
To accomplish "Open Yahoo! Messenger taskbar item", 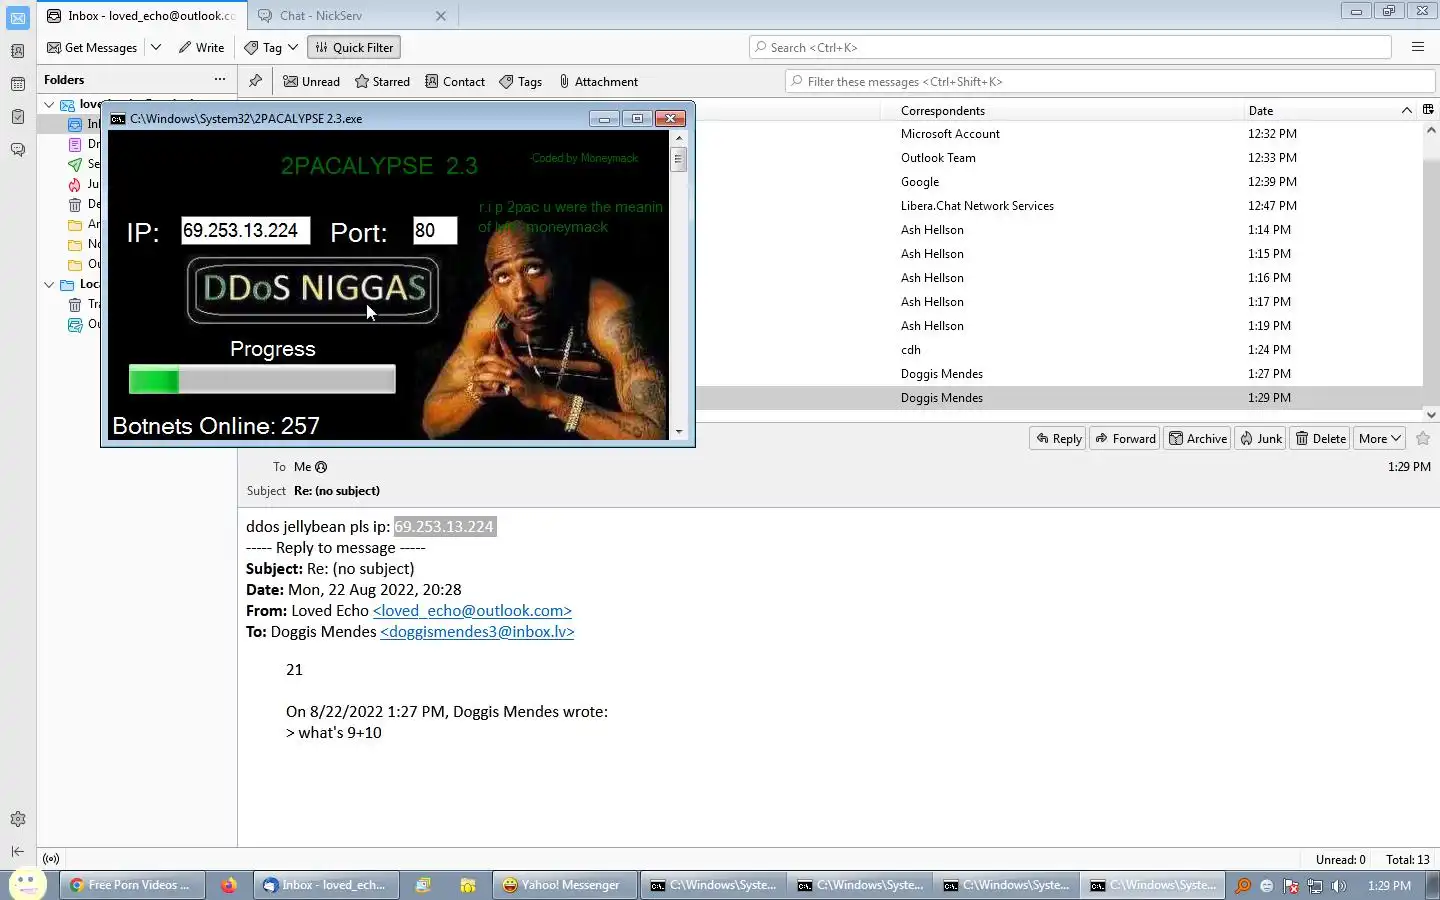I will coord(565,885).
